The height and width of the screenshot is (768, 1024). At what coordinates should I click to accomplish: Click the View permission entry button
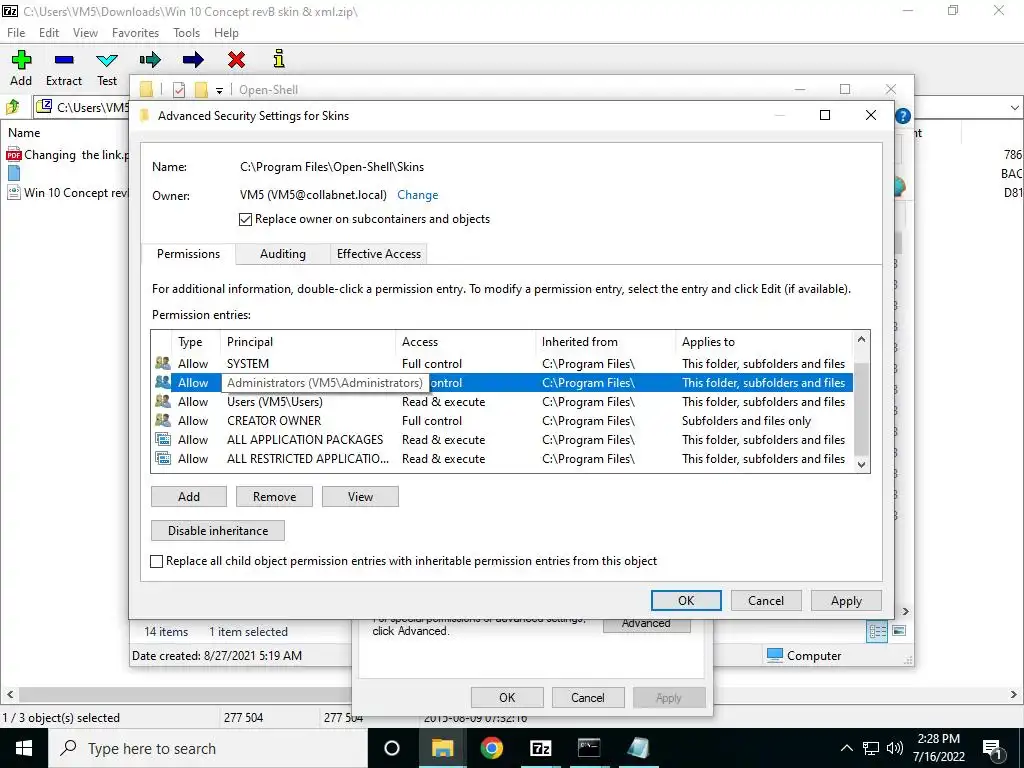coord(360,496)
